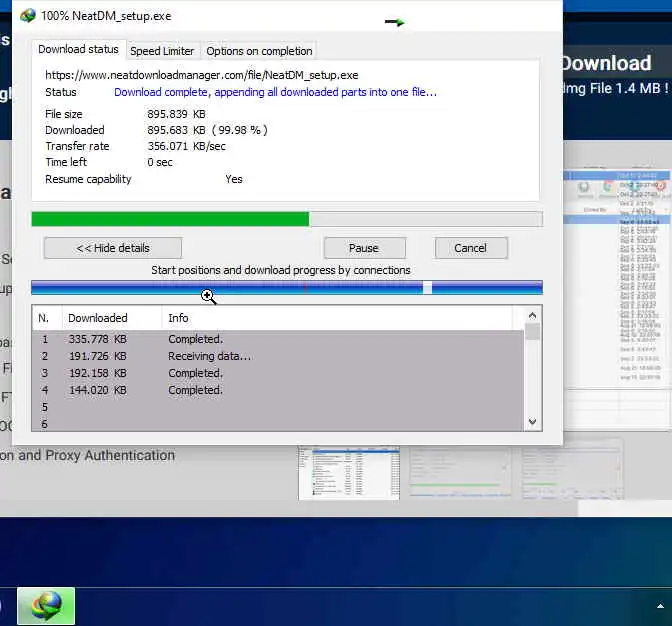
Task: Open Internet Download Manager from the taskbar
Action: tap(46, 606)
